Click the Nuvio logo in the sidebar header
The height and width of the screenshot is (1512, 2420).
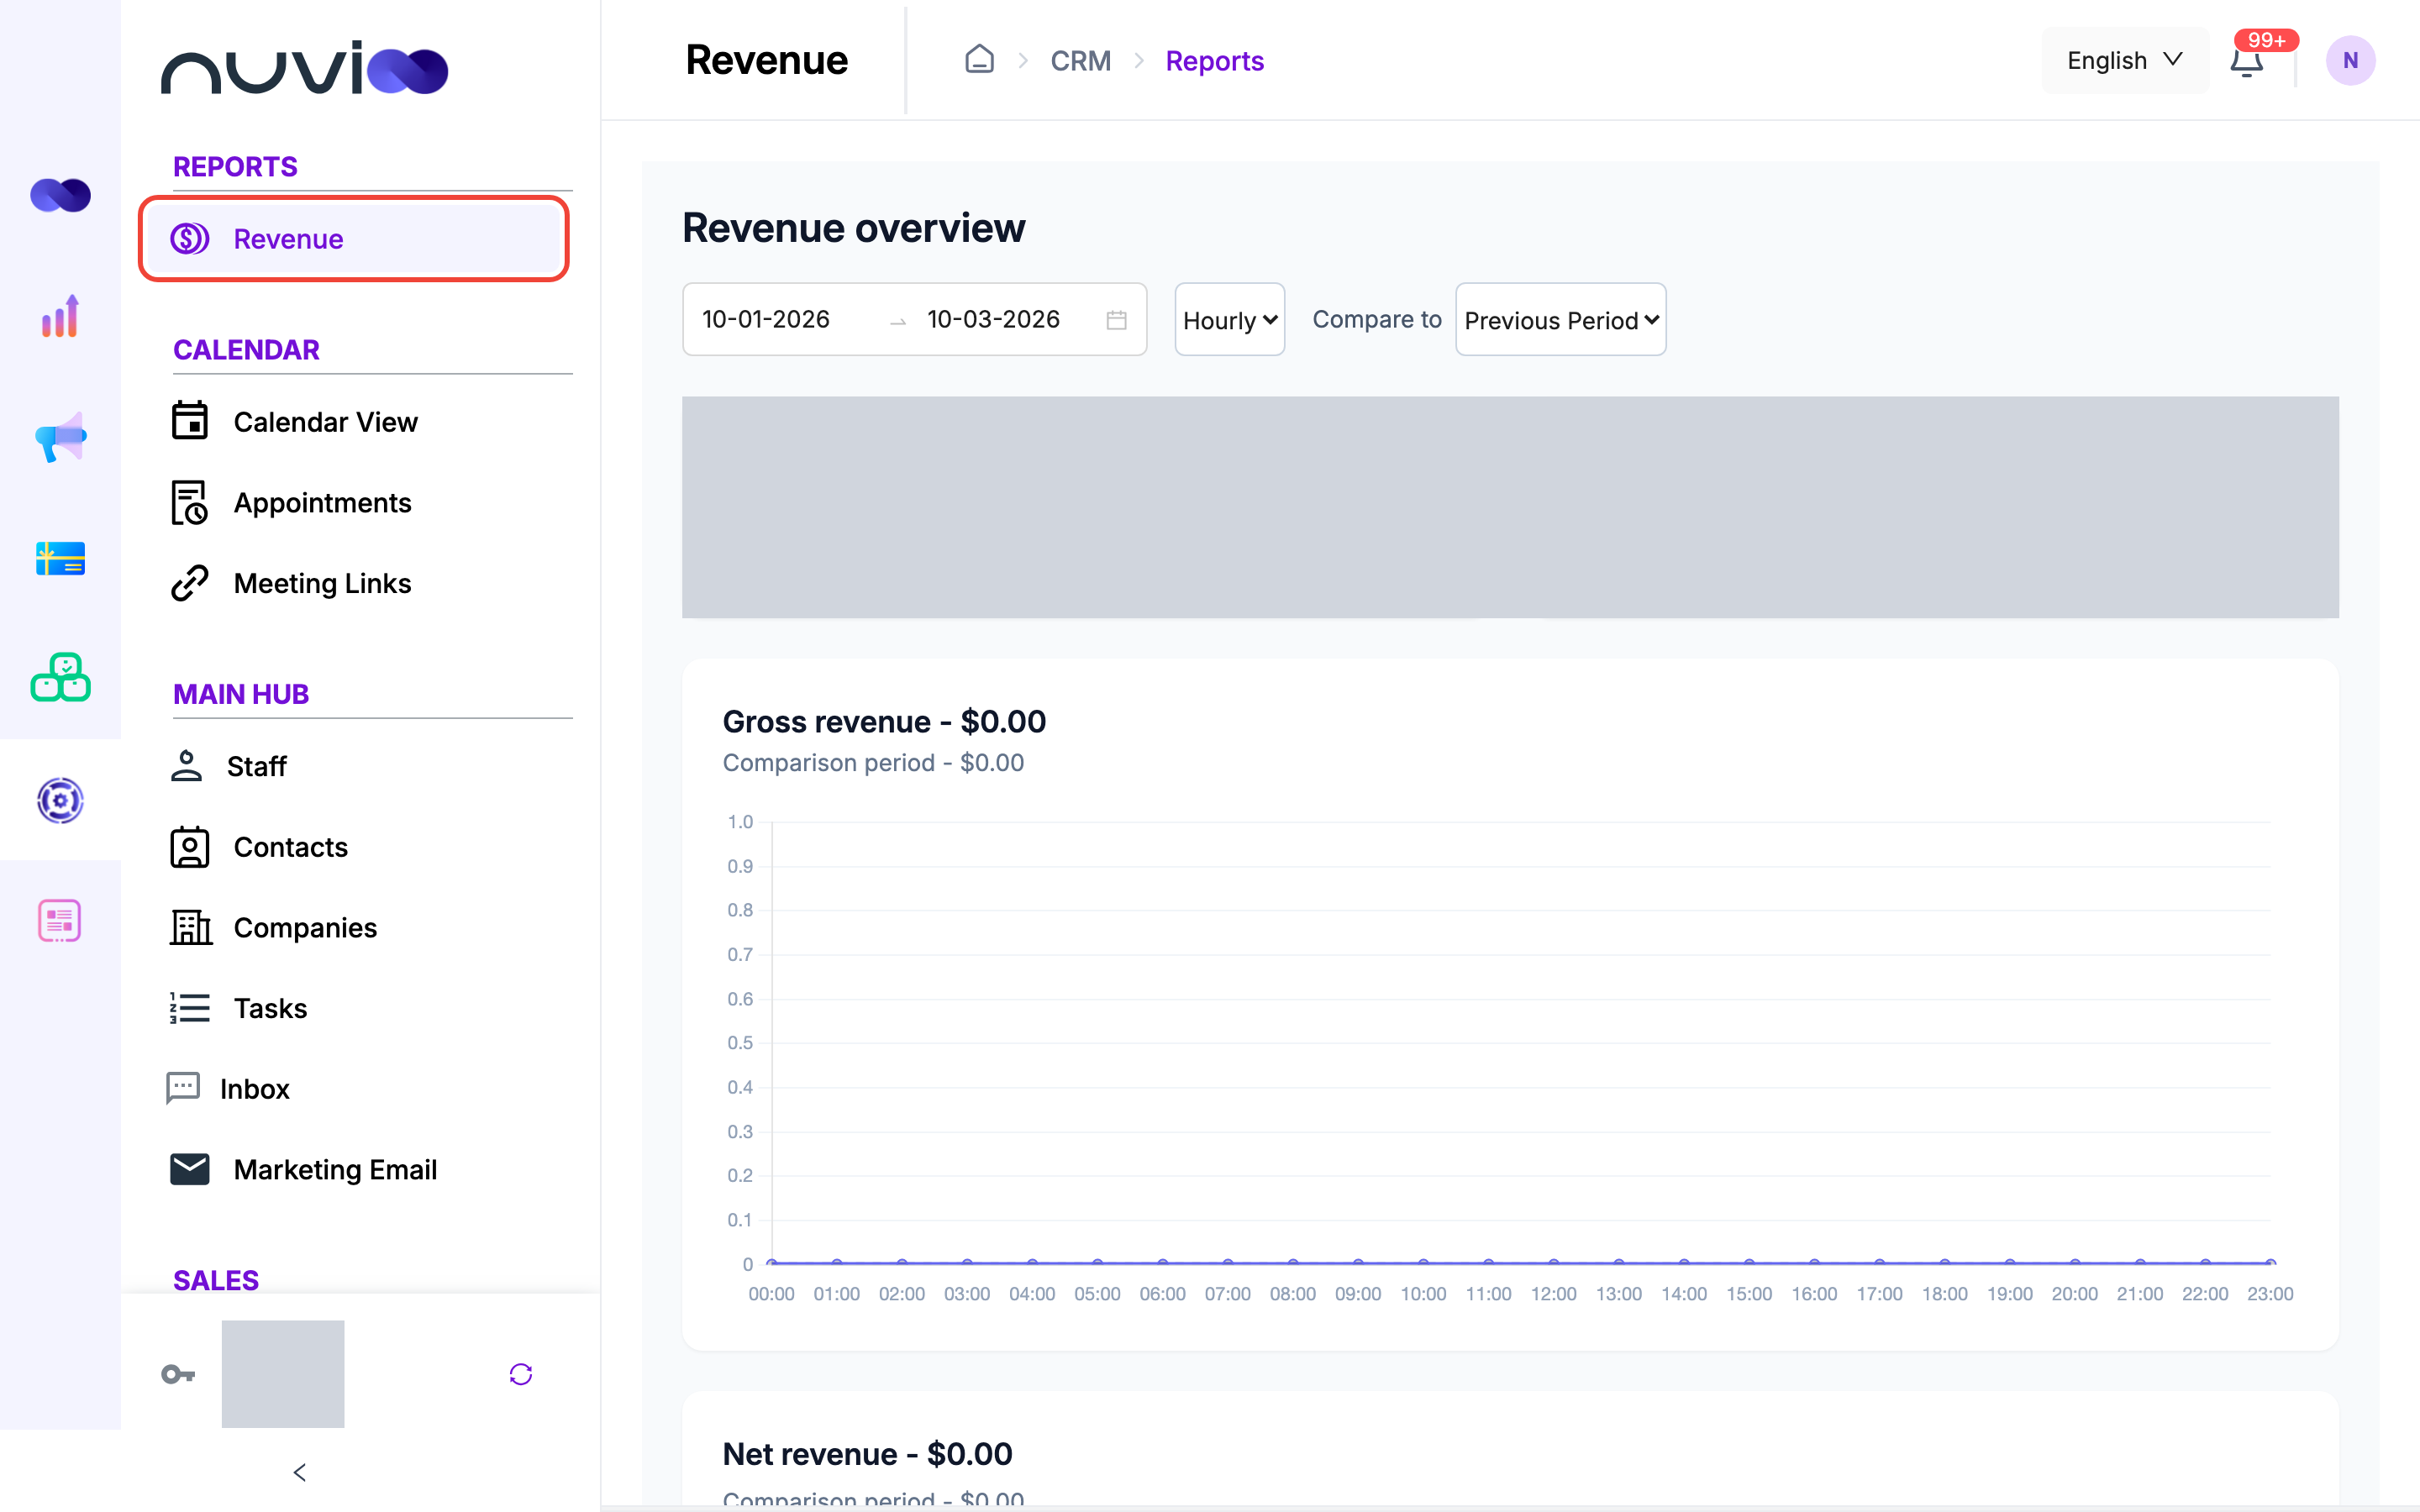pyautogui.click(x=304, y=68)
